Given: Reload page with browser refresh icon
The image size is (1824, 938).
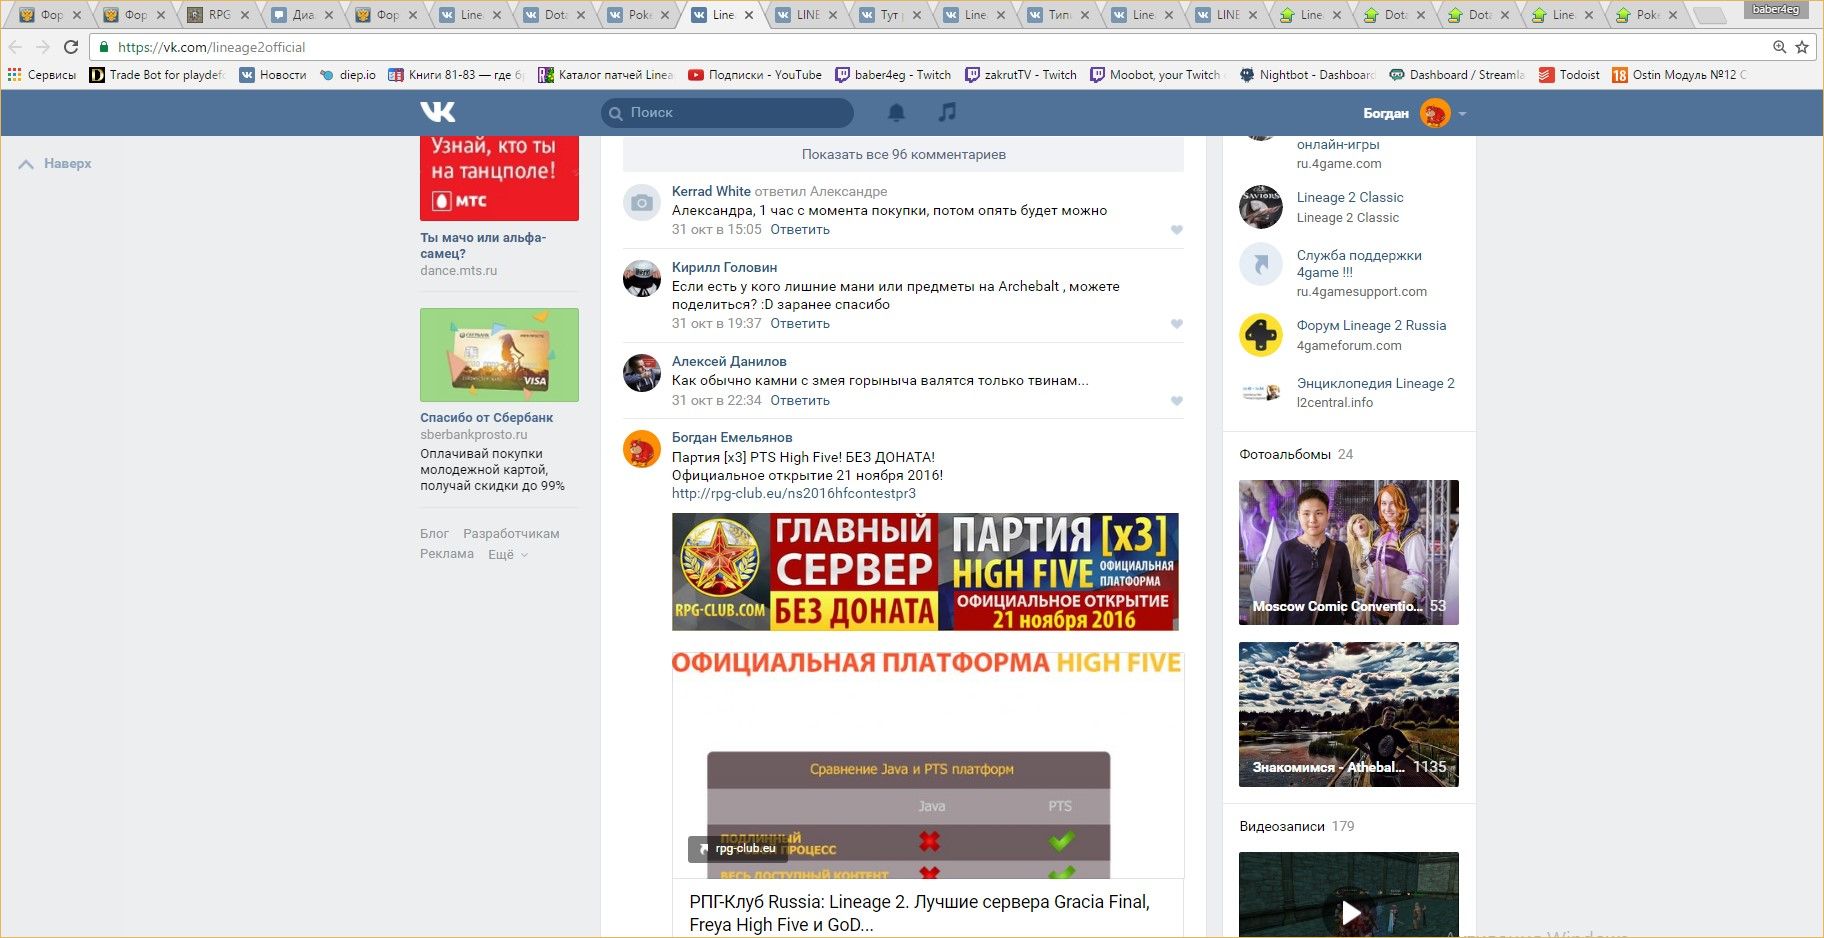Looking at the screenshot, I should point(71,47).
